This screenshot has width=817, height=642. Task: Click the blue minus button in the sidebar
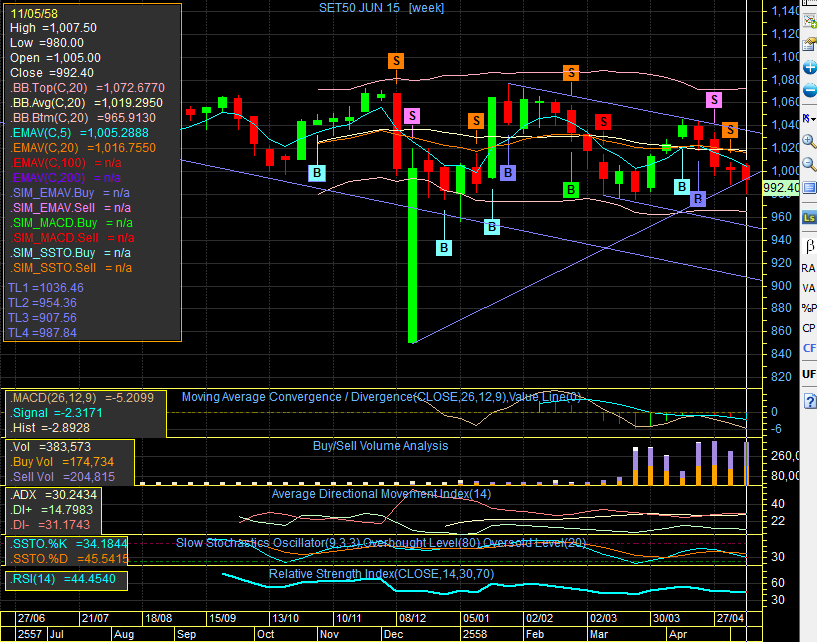click(810, 91)
